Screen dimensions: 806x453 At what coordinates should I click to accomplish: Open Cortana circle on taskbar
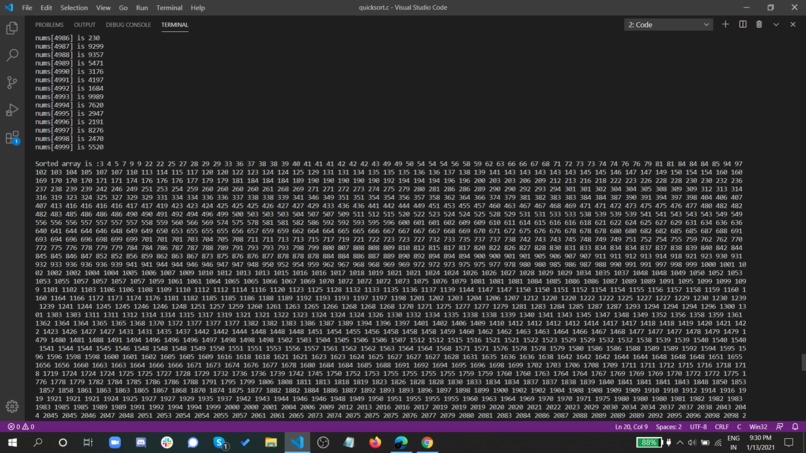63,442
